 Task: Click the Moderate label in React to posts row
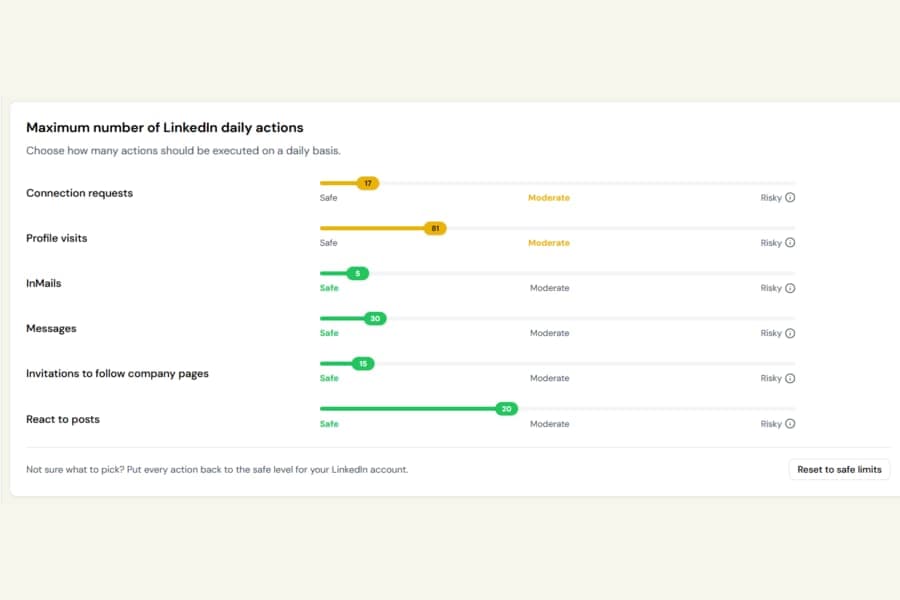(549, 424)
